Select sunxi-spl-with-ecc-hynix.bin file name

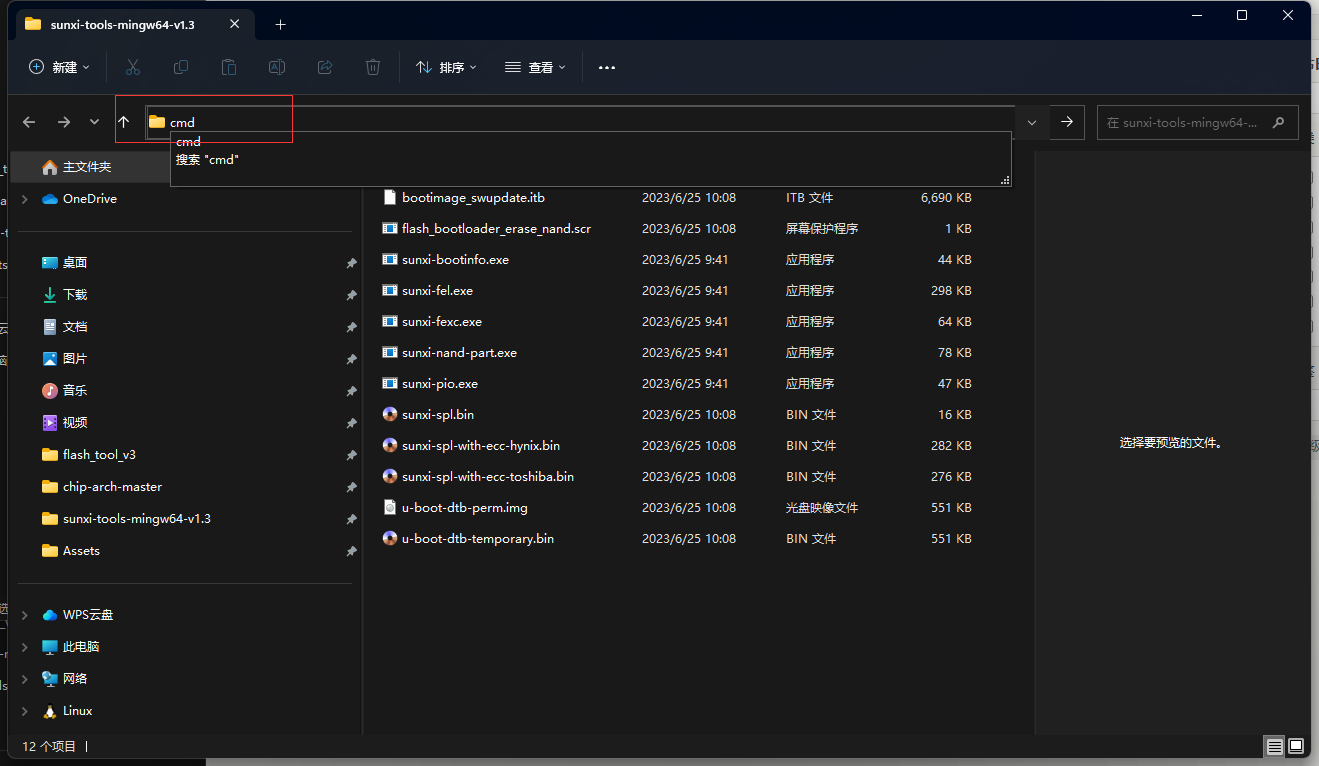click(481, 445)
